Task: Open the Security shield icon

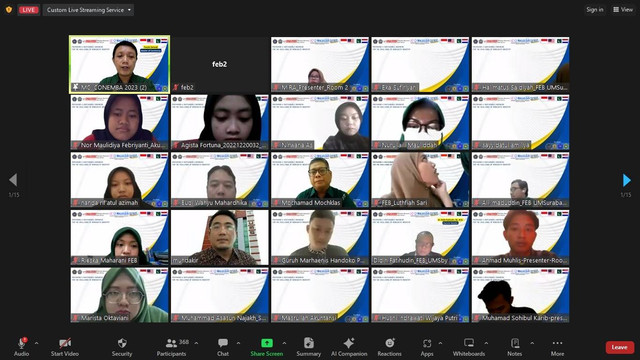Action: pyautogui.click(x=122, y=343)
